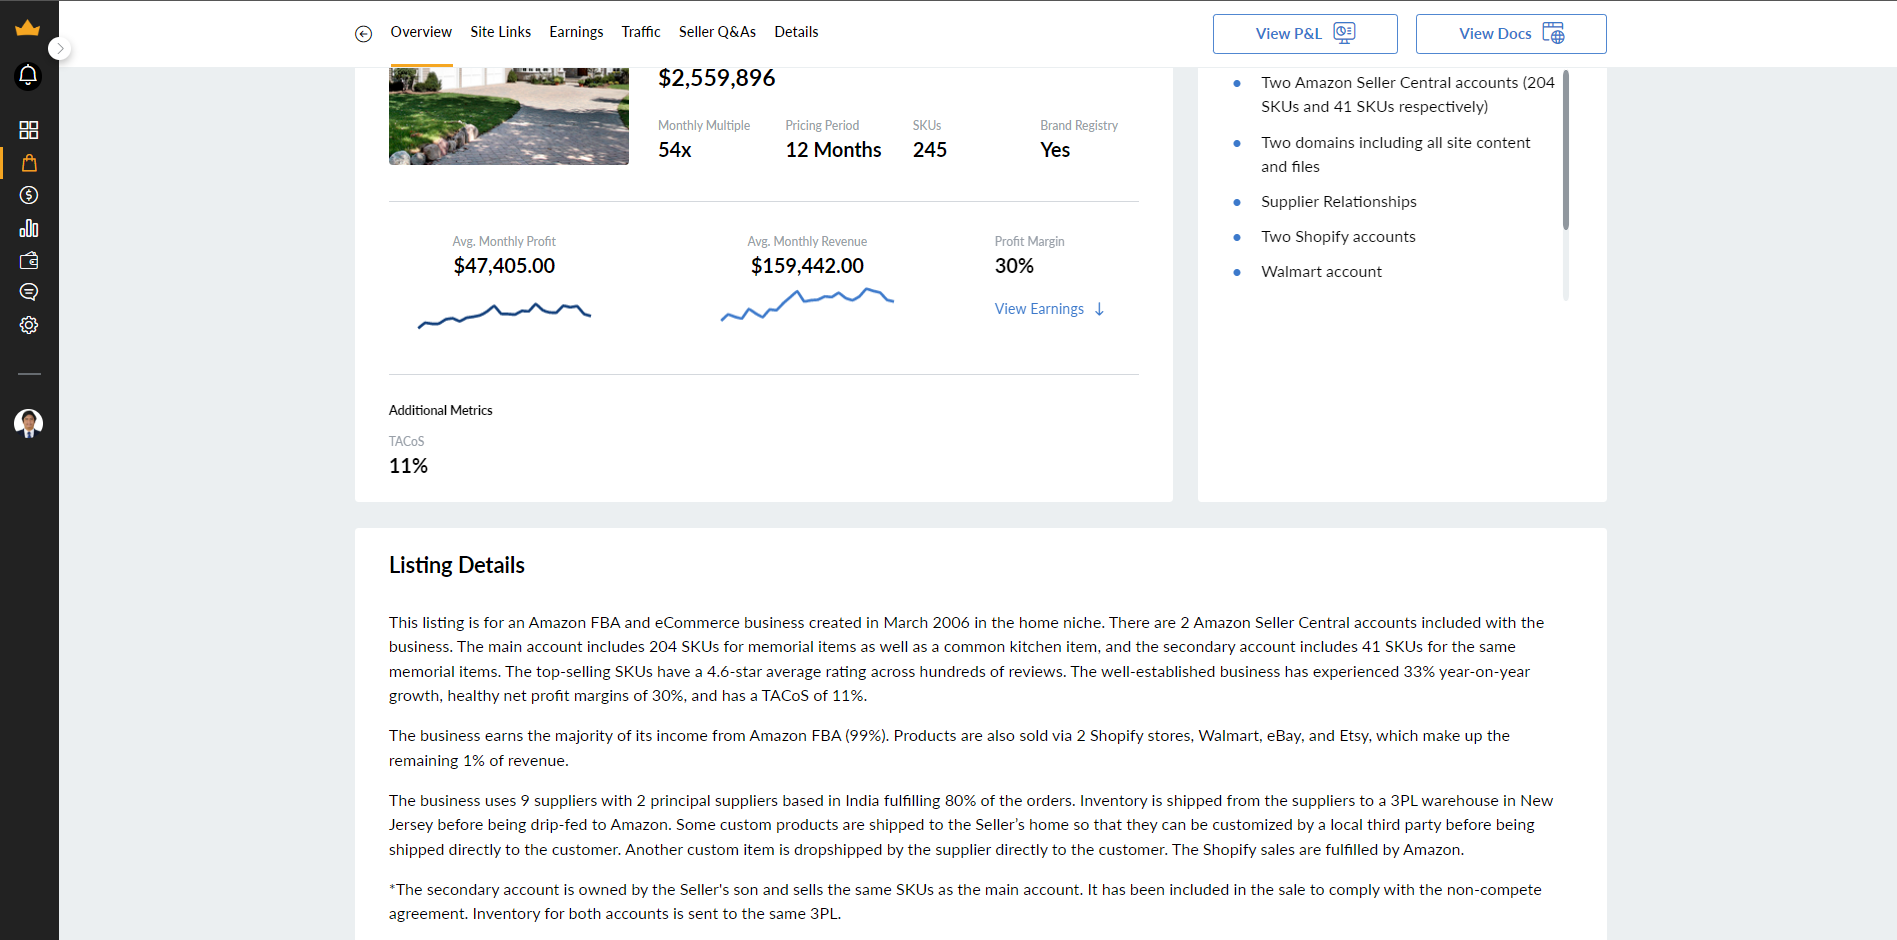Expand the sidebar with chevron arrow
1897x940 pixels.
[x=60, y=48]
